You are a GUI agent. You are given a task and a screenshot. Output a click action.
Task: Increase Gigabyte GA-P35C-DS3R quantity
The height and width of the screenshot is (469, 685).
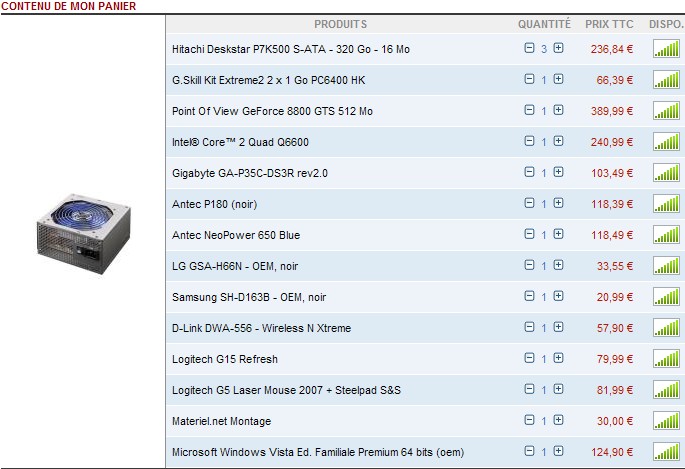tap(558, 172)
